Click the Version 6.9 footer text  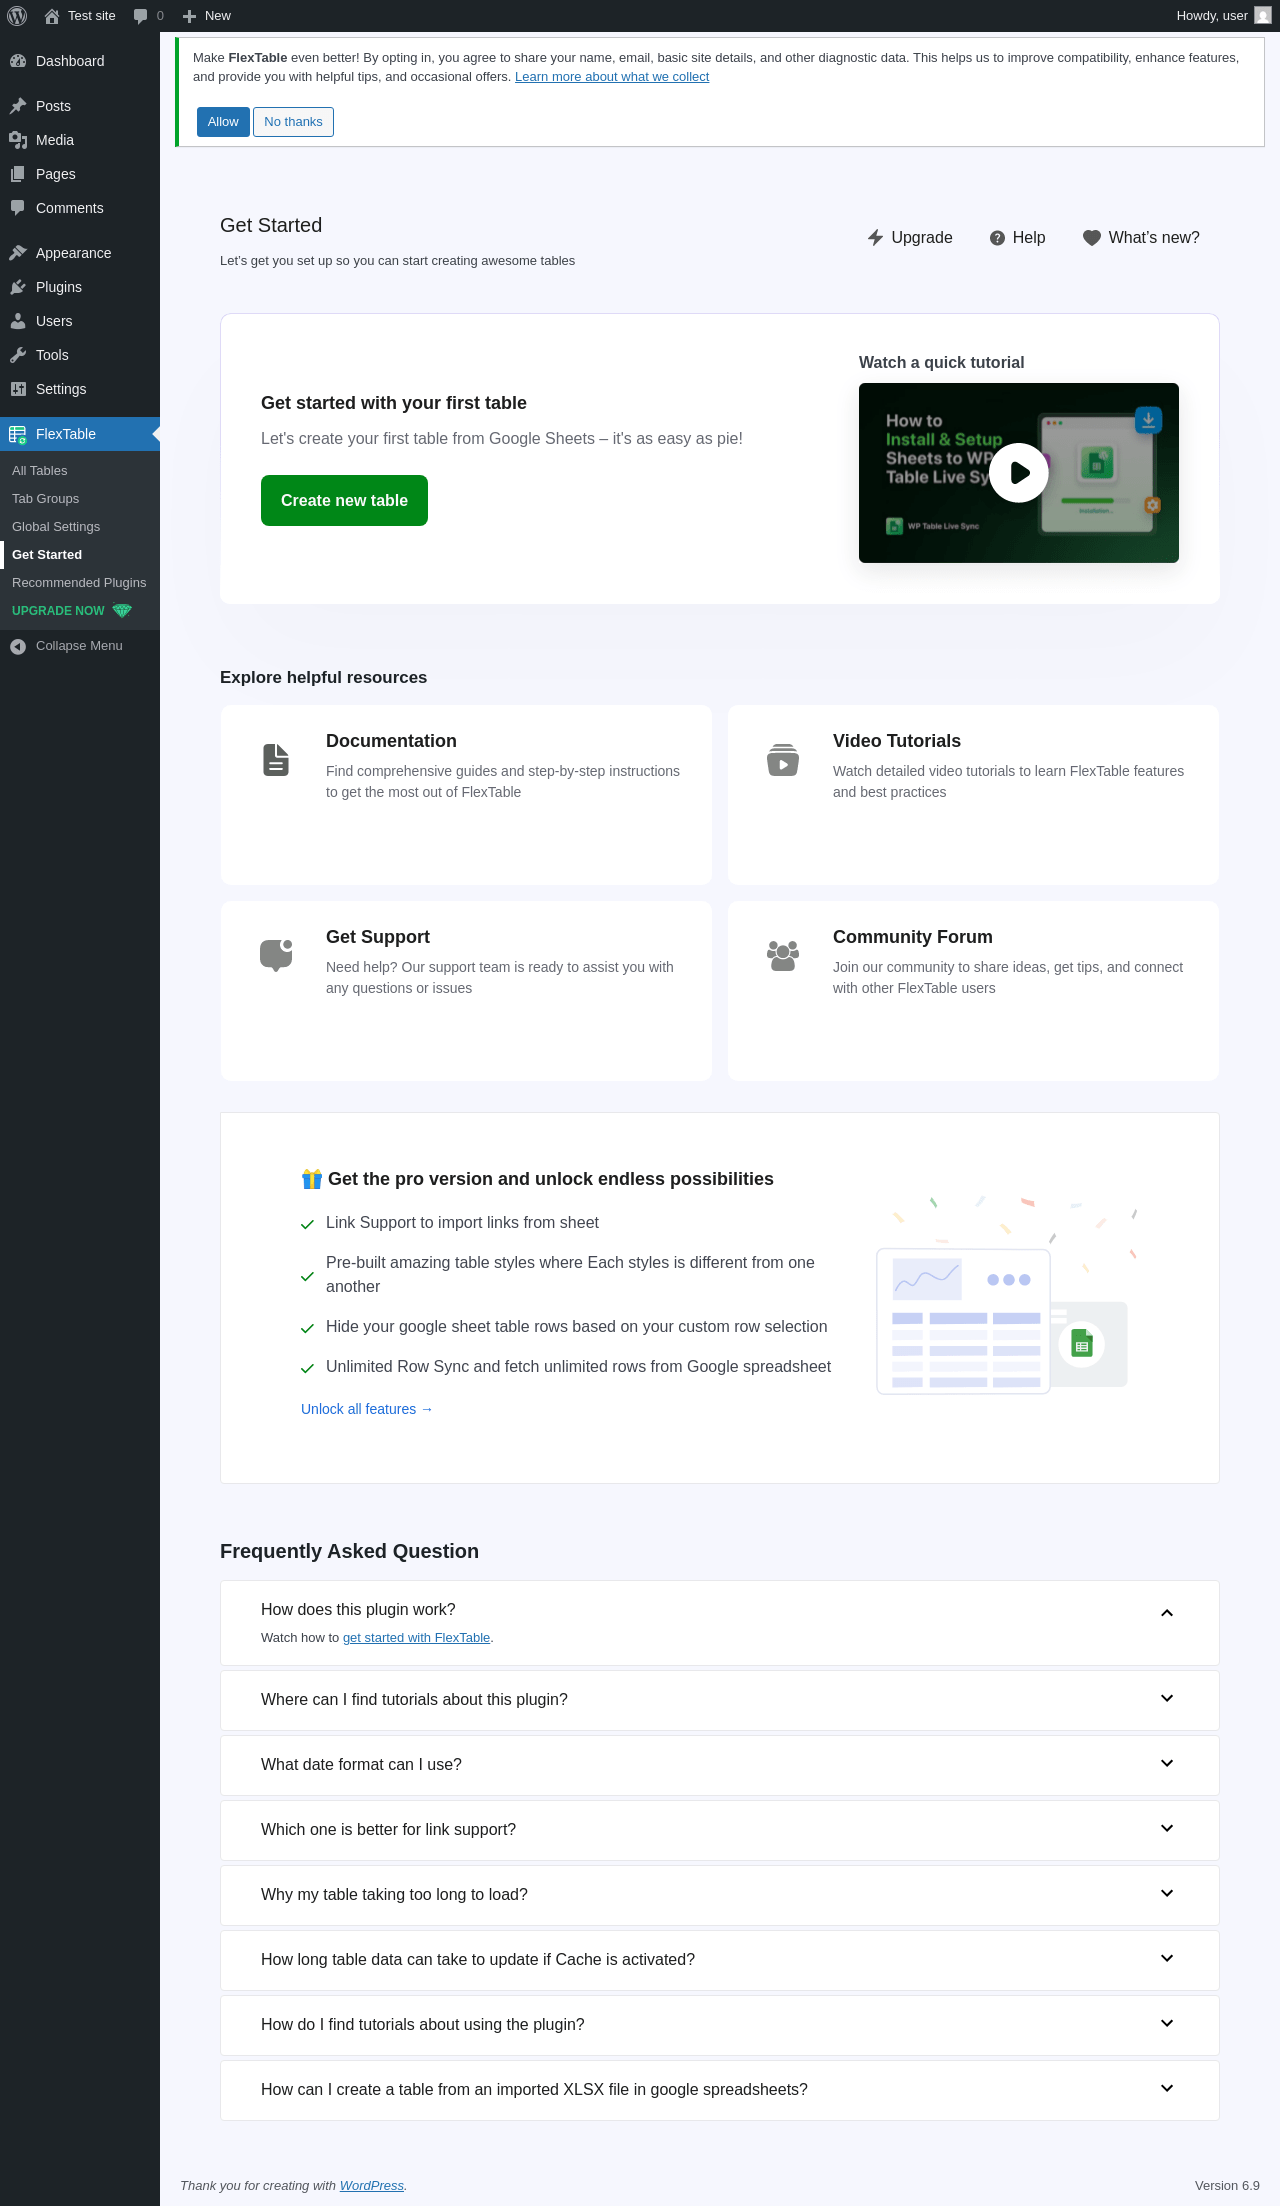[x=1227, y=2186]
